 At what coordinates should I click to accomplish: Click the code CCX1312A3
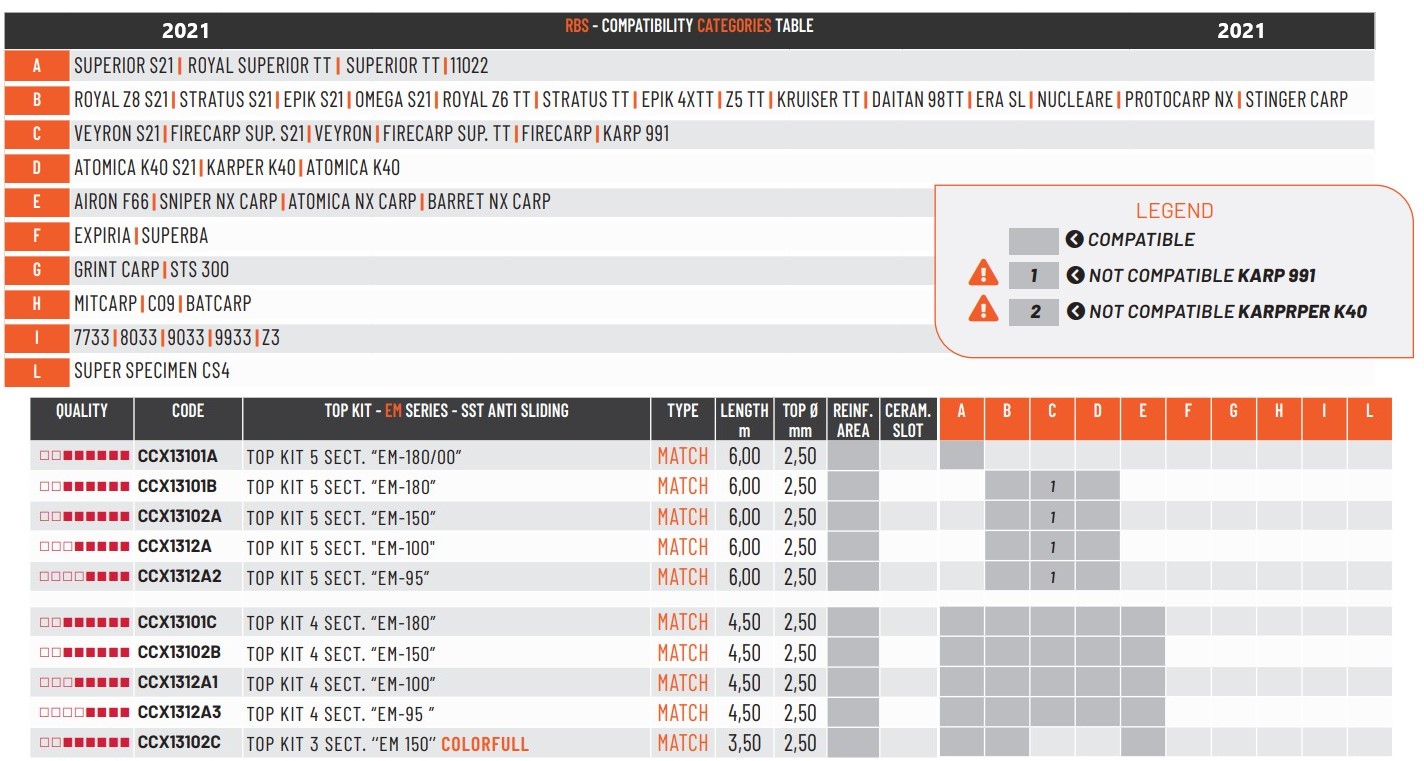tap(179, 713)
